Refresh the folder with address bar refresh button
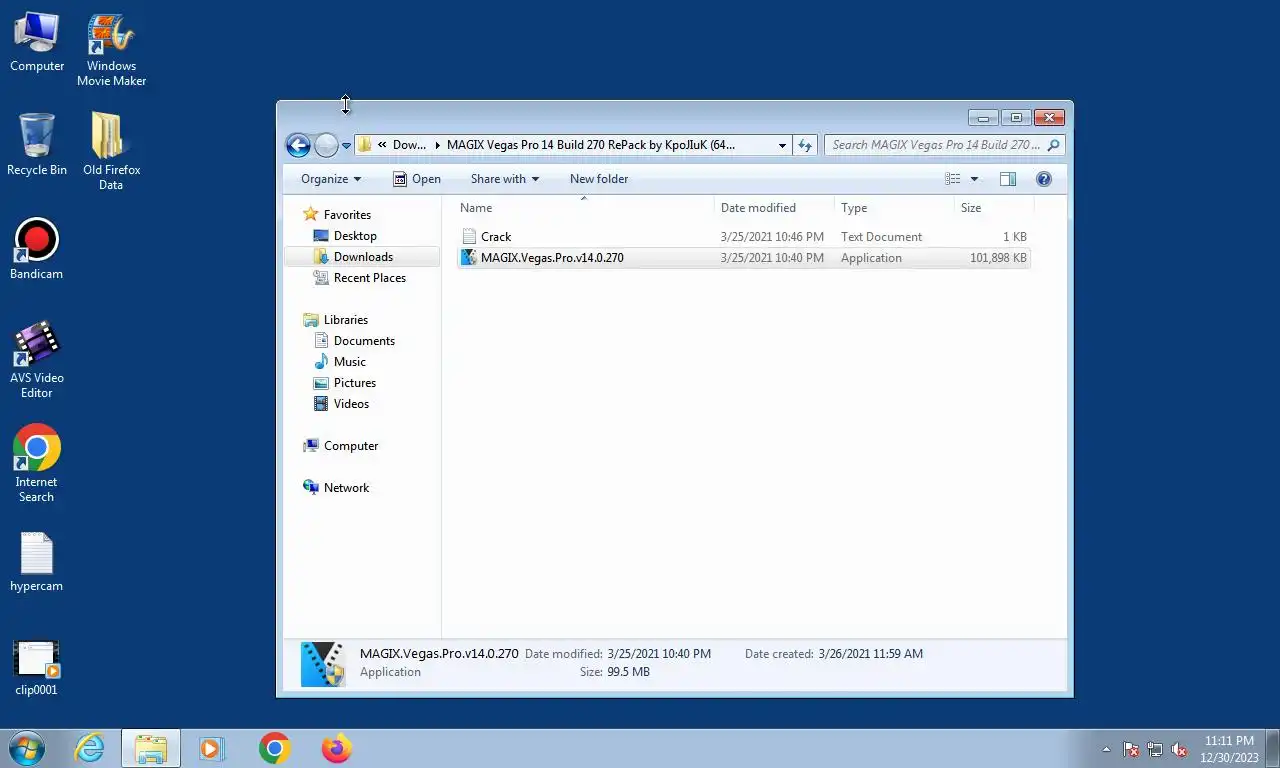 pos(805,145)
